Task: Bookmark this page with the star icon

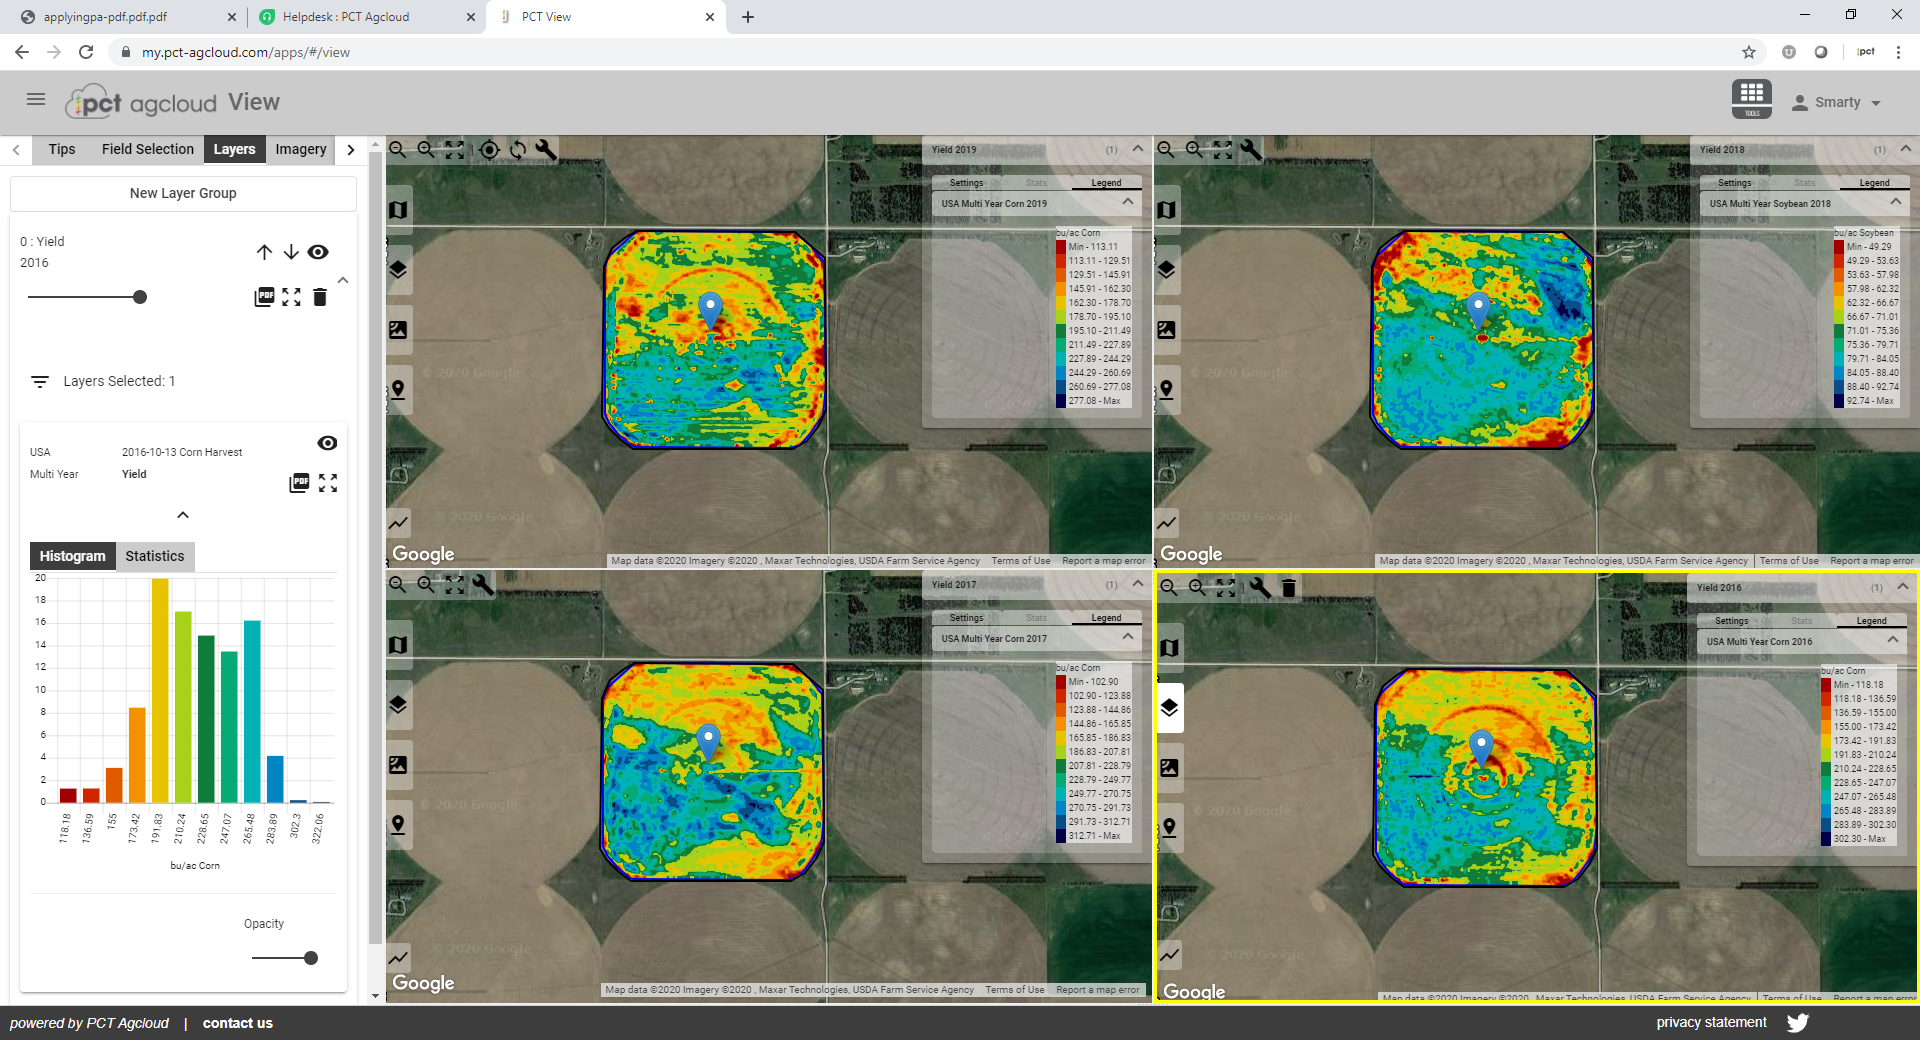Action: point(1749,52)
